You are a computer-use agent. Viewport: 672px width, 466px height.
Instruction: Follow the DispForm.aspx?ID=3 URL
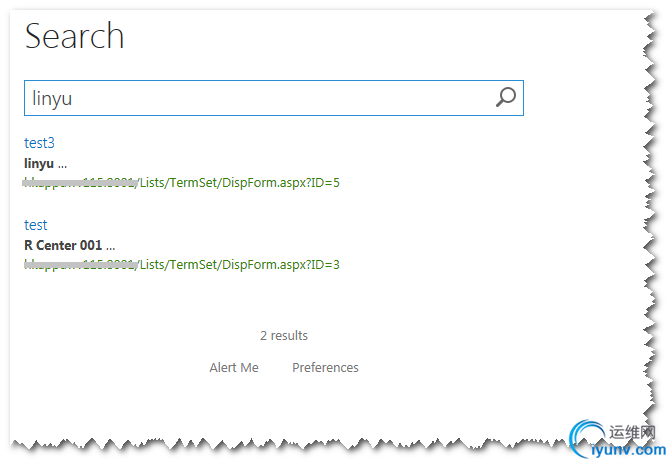pyautogui.click(x=182, y=265)
